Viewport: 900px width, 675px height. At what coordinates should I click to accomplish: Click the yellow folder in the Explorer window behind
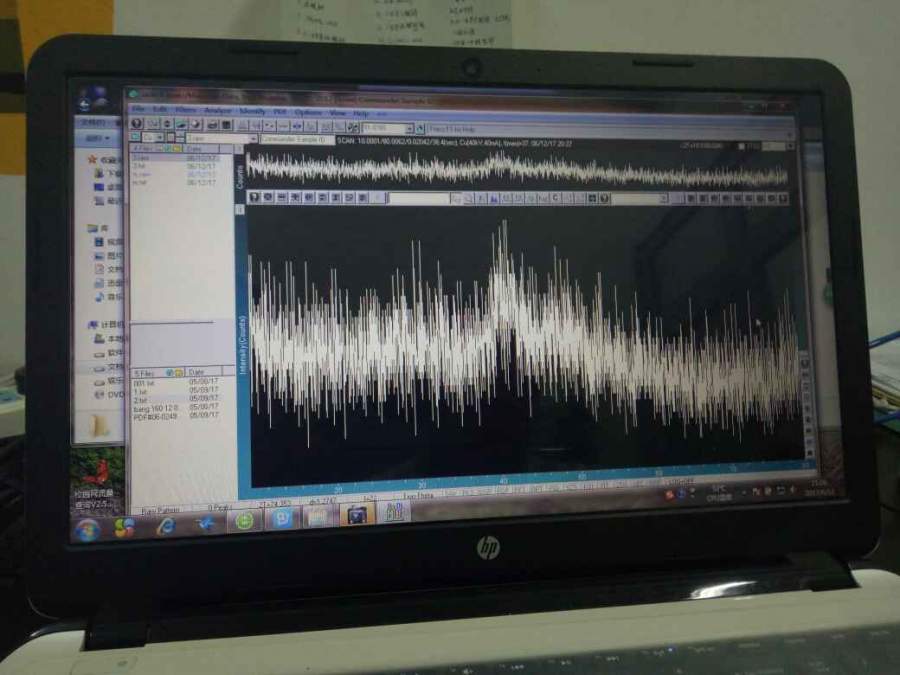tap(100, 426)
